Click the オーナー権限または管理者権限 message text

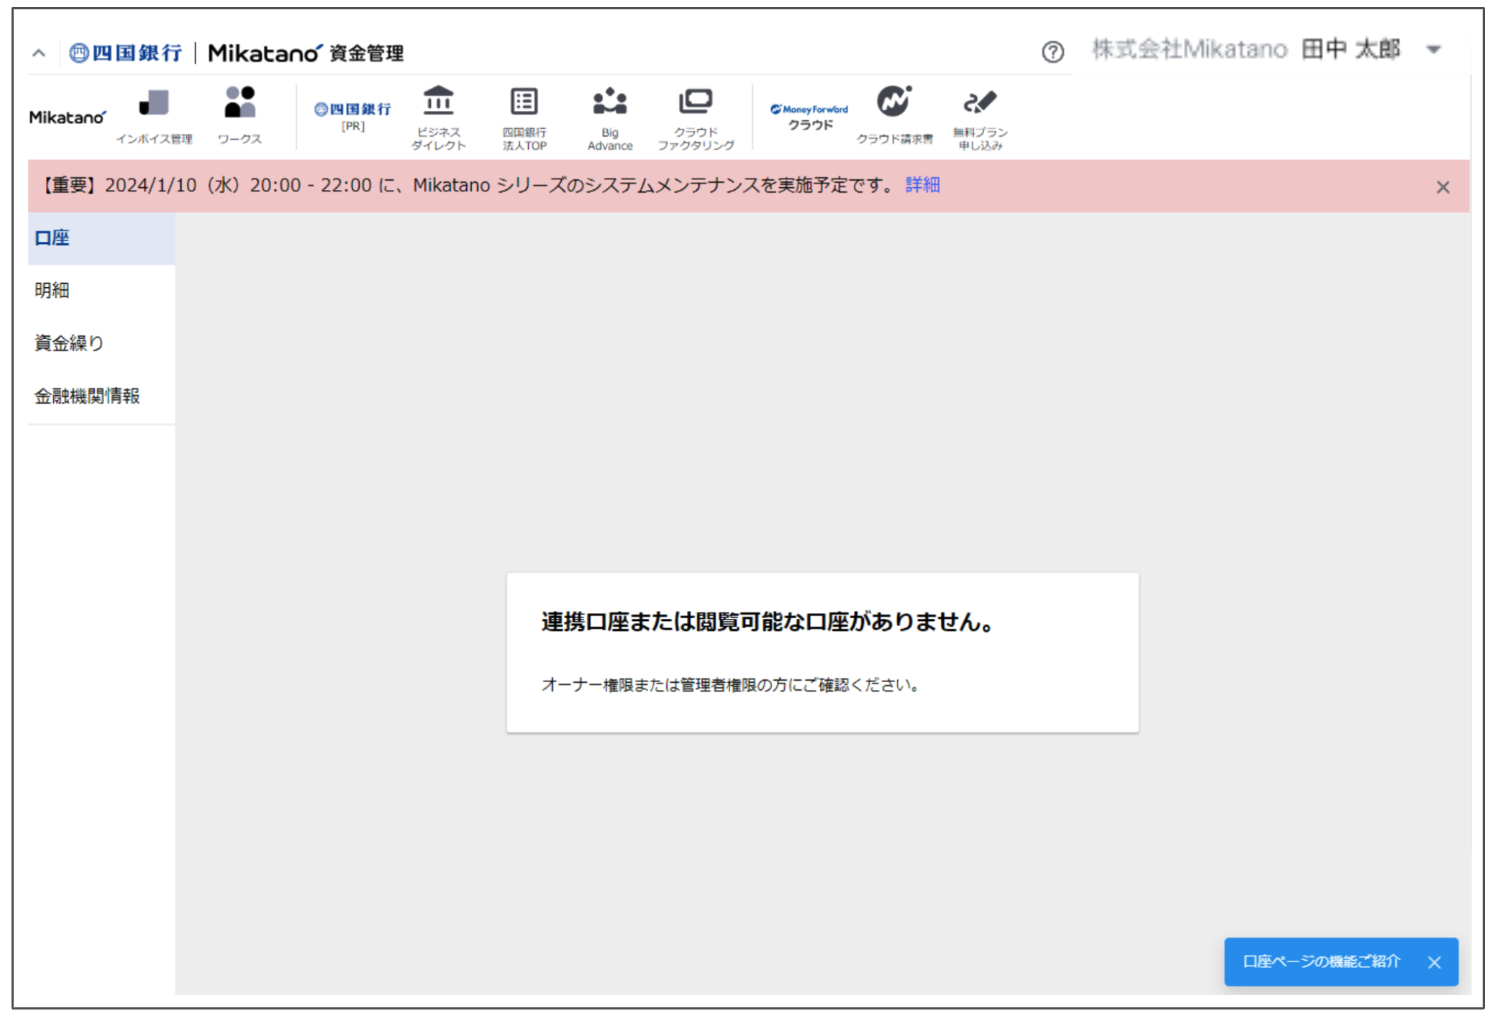click(x=731, y=685)
